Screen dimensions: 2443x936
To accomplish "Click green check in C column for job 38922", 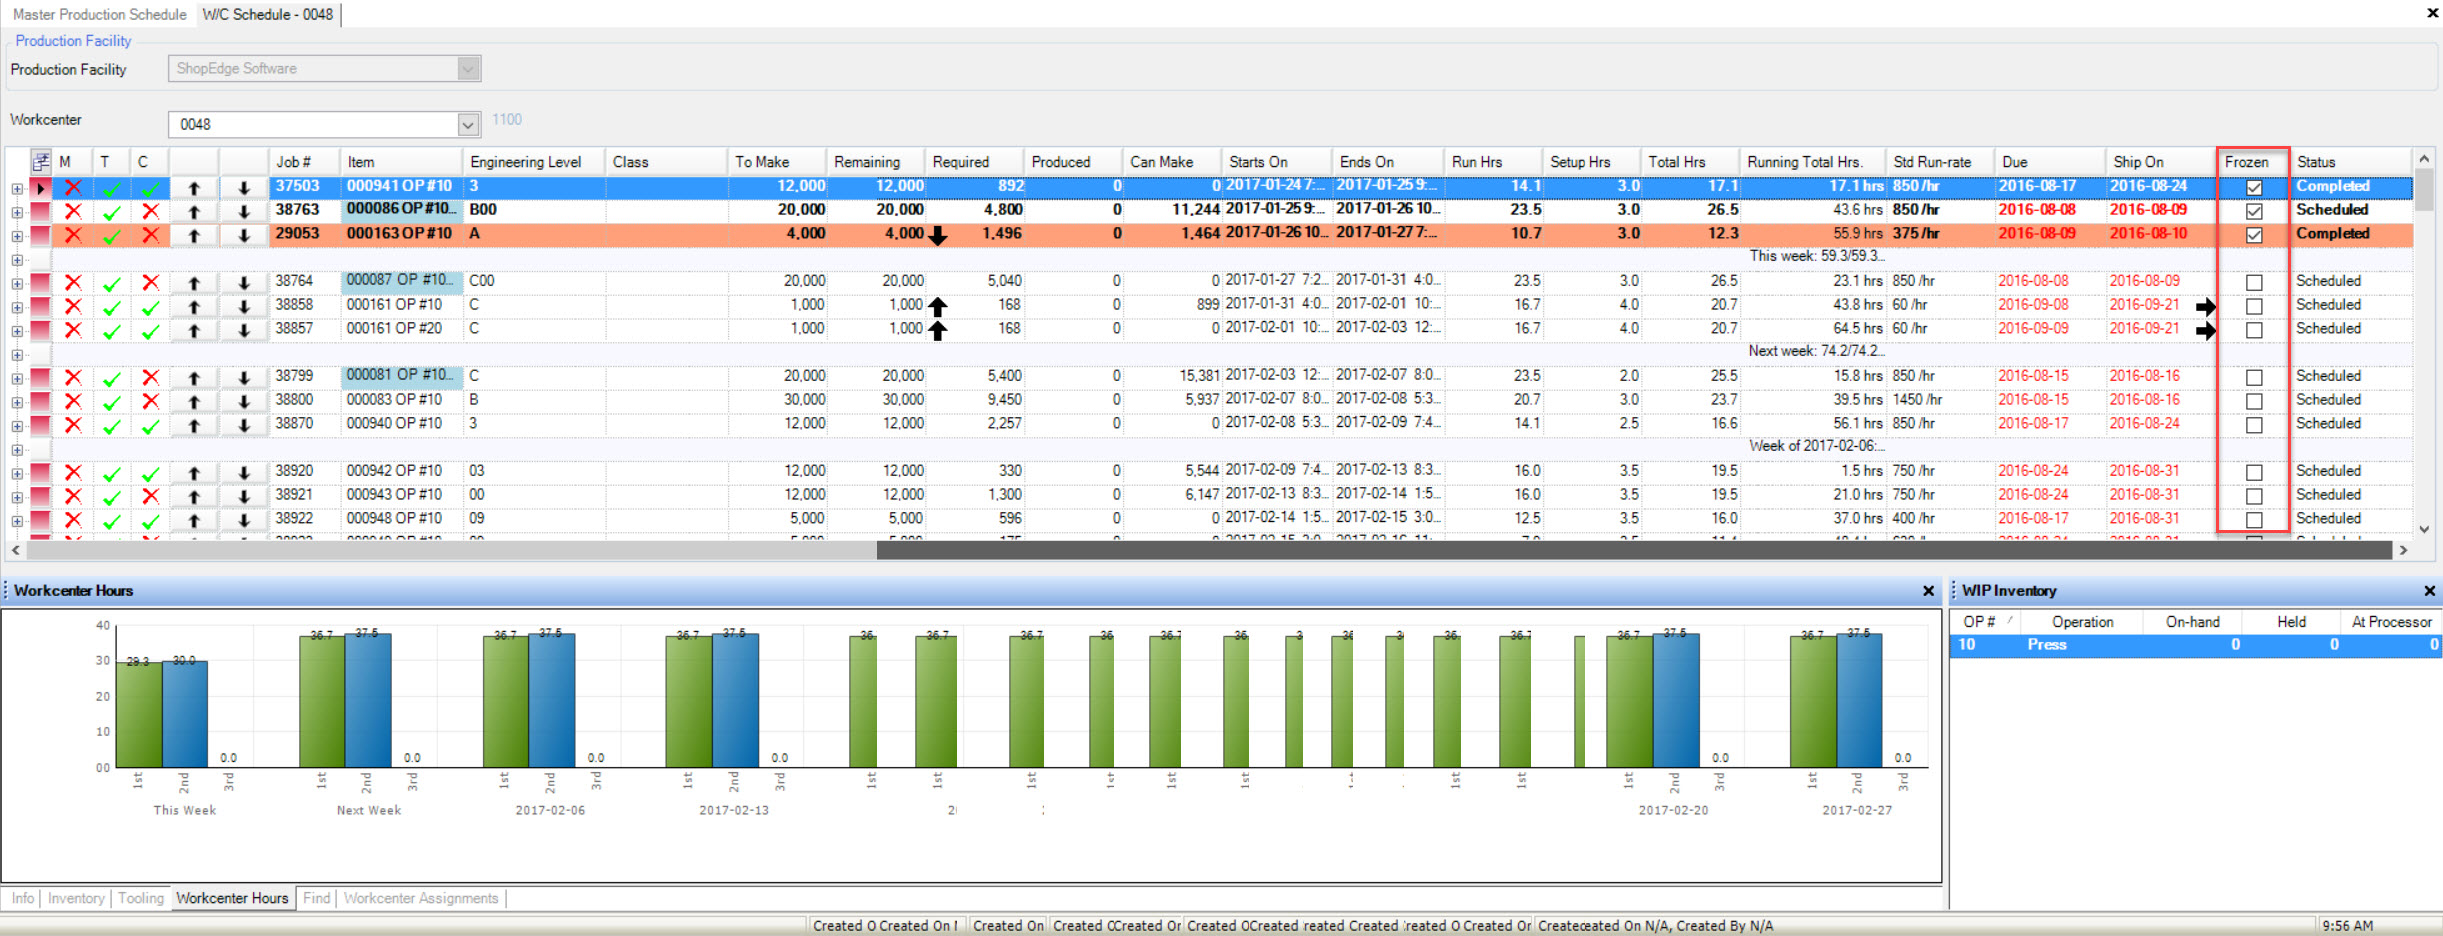I will pyautogui.click(x=150, y=521).
